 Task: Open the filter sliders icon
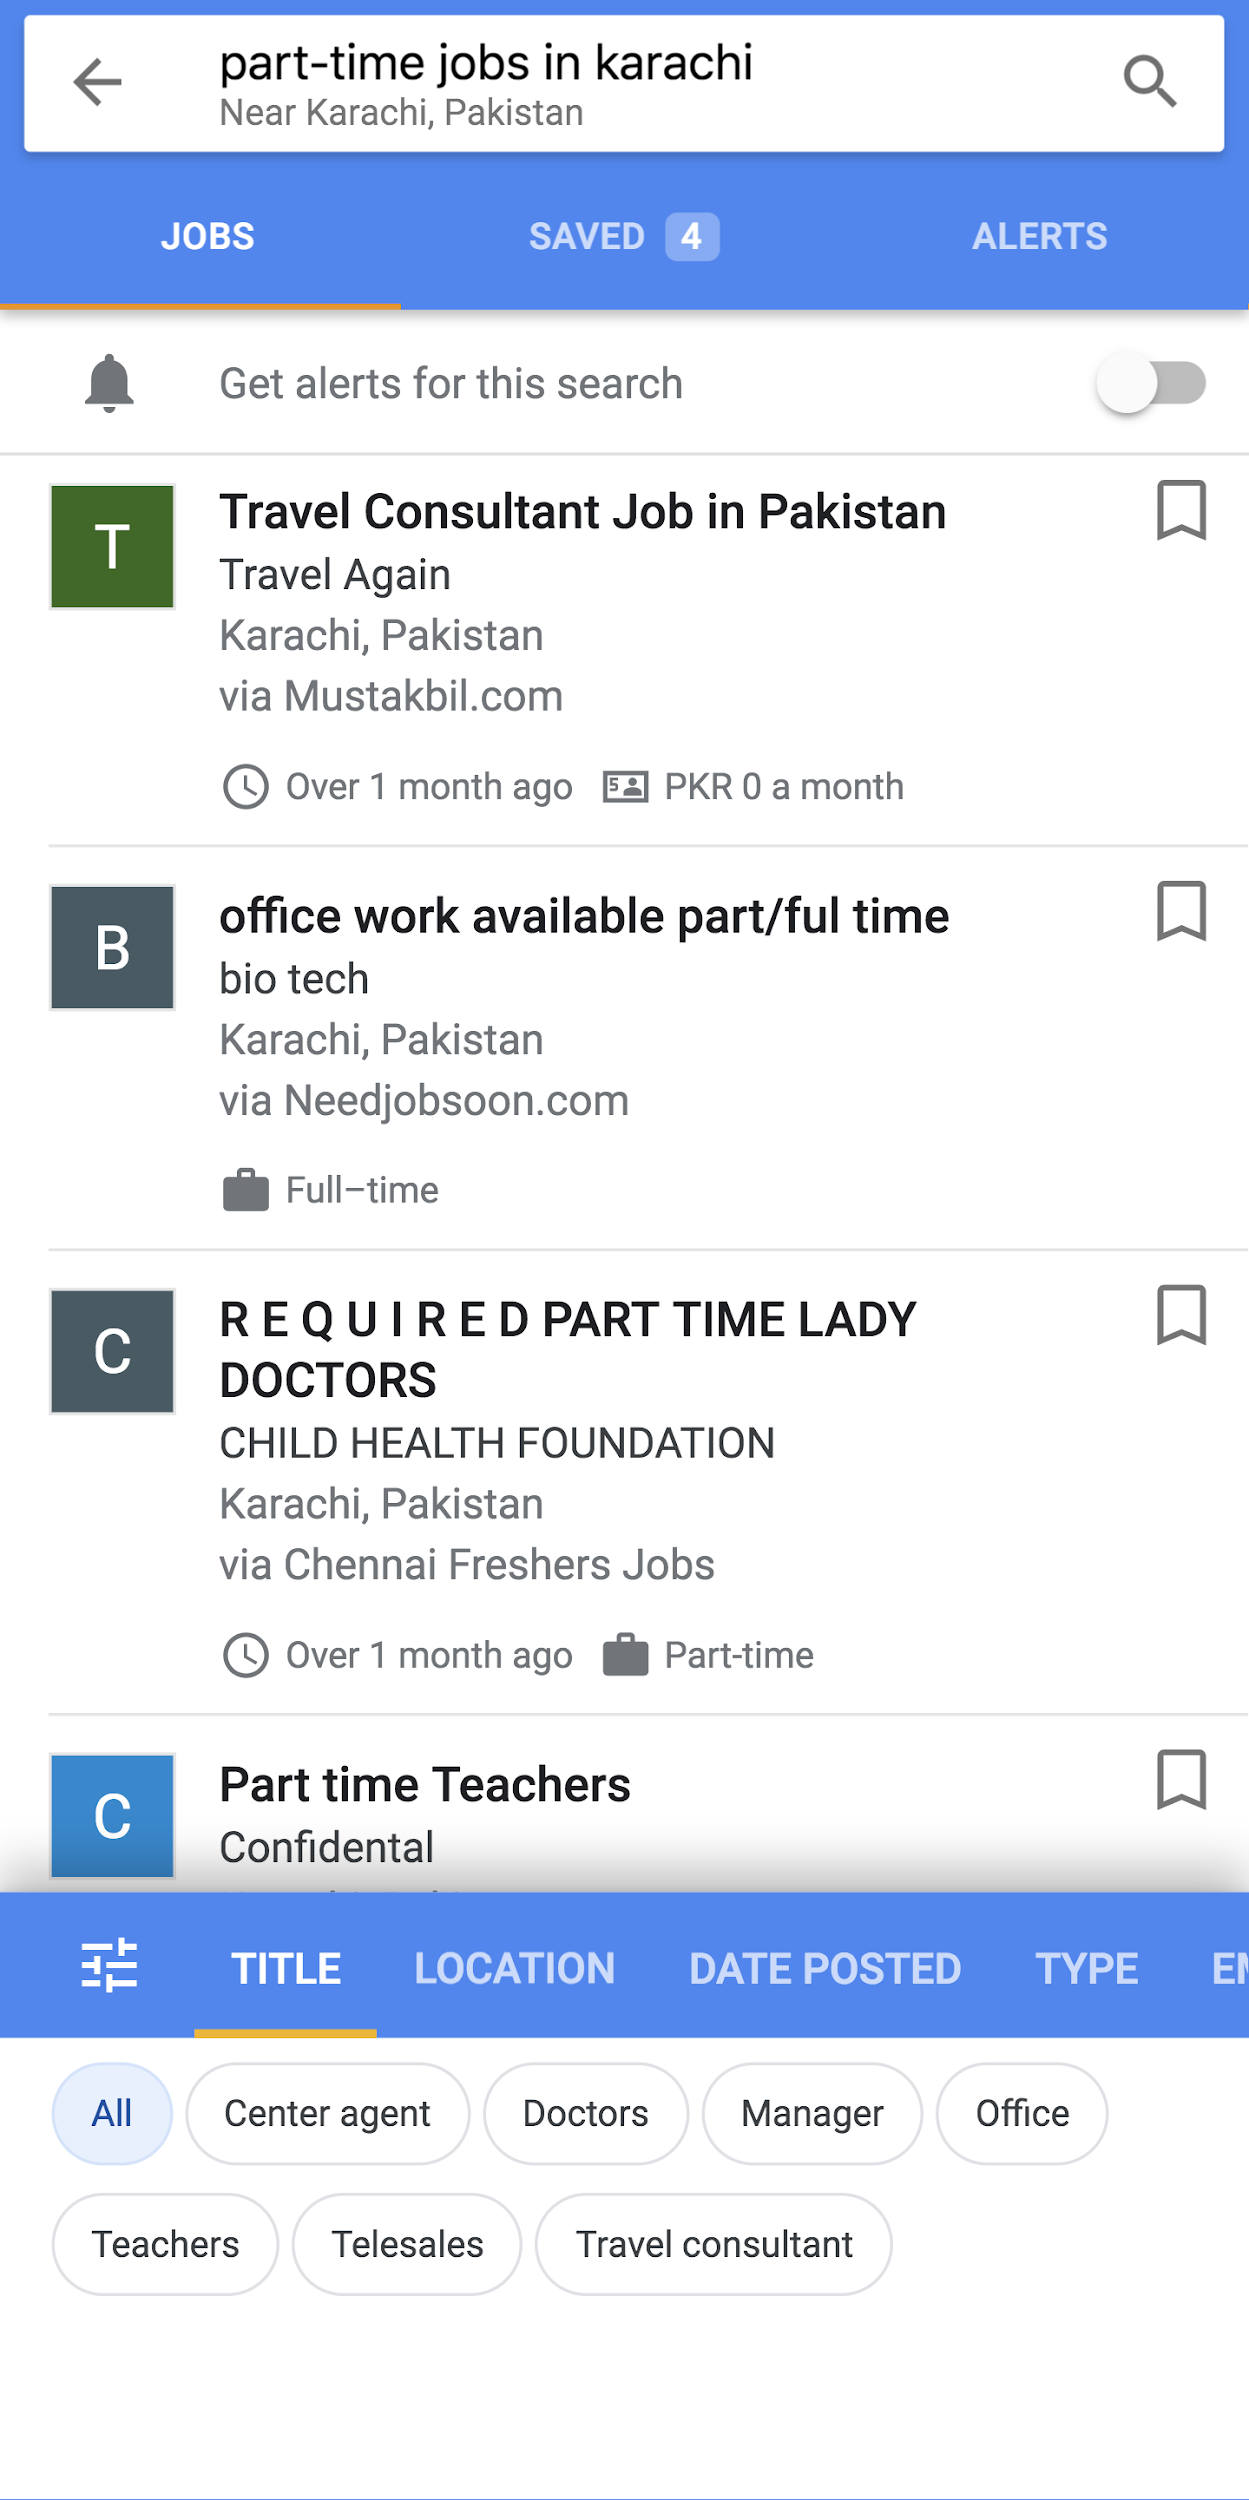tap(109, 1965)
